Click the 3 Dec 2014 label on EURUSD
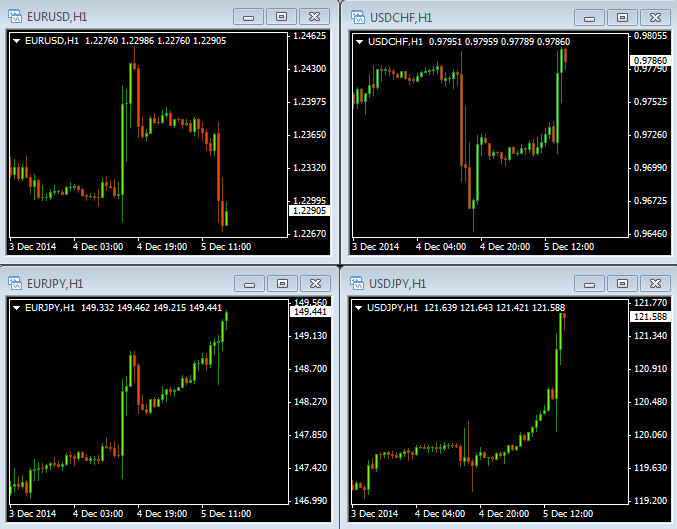The image size is (677, 529). tap(32, 247)
